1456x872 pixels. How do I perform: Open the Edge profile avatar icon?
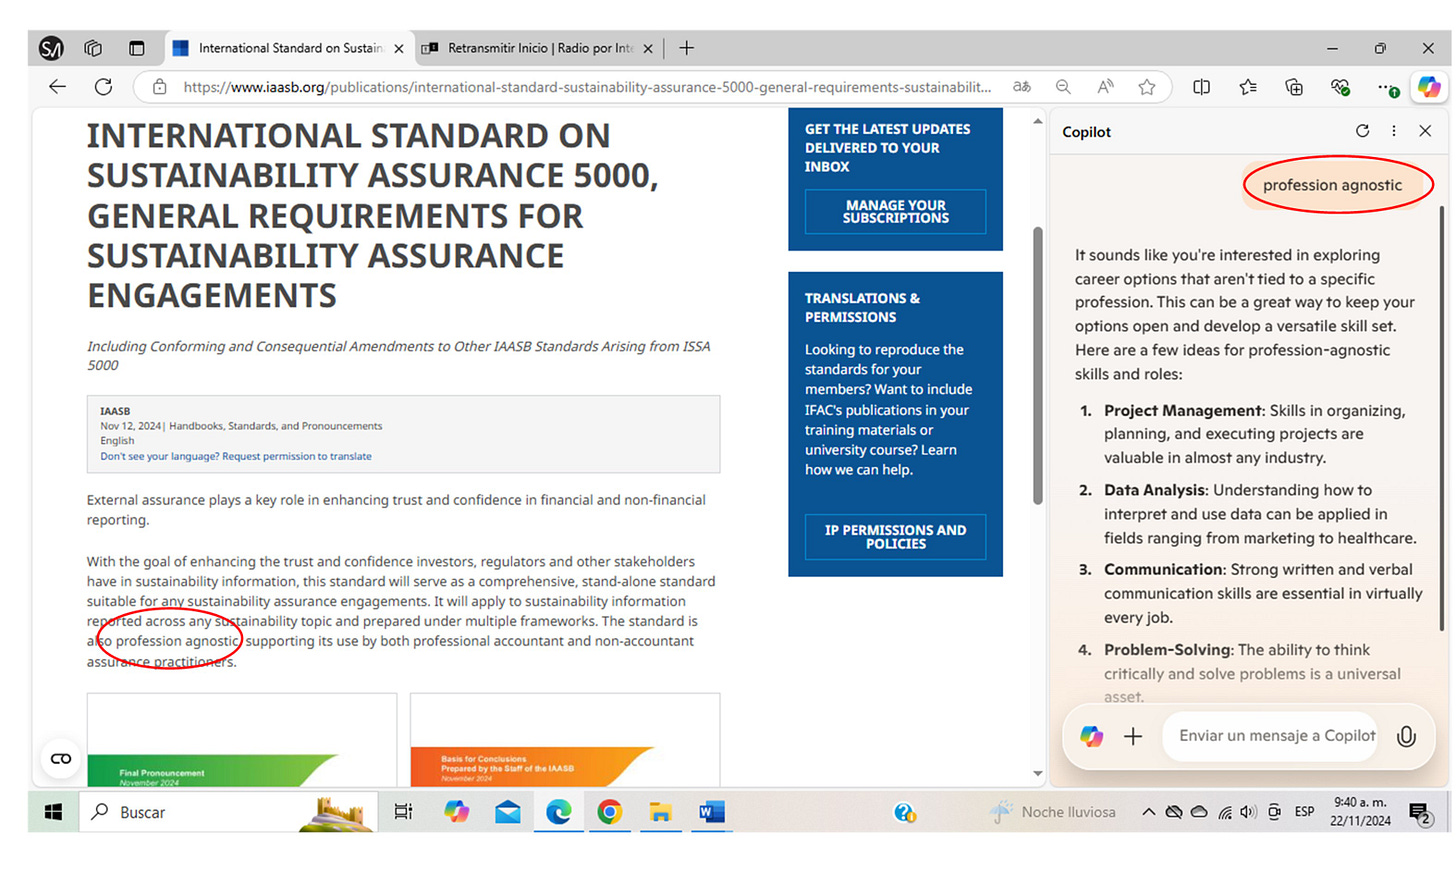tap(51, 48)
